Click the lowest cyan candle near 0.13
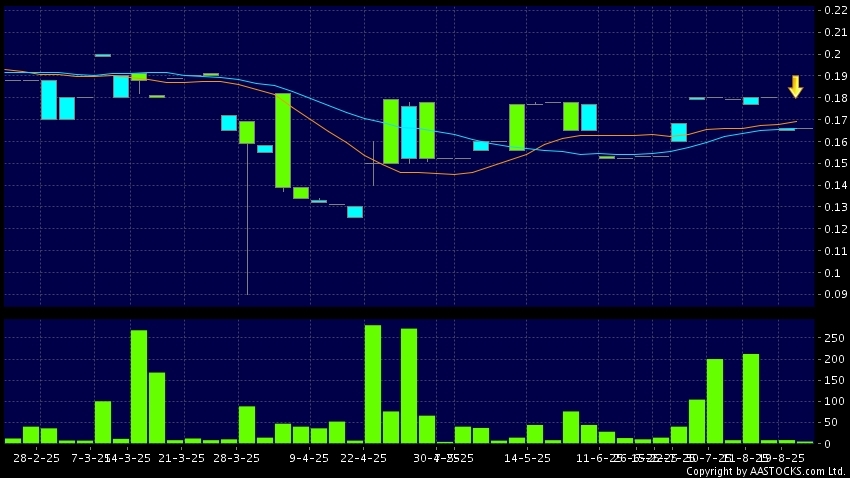This screenshot has width=850, height=478. 355,212
